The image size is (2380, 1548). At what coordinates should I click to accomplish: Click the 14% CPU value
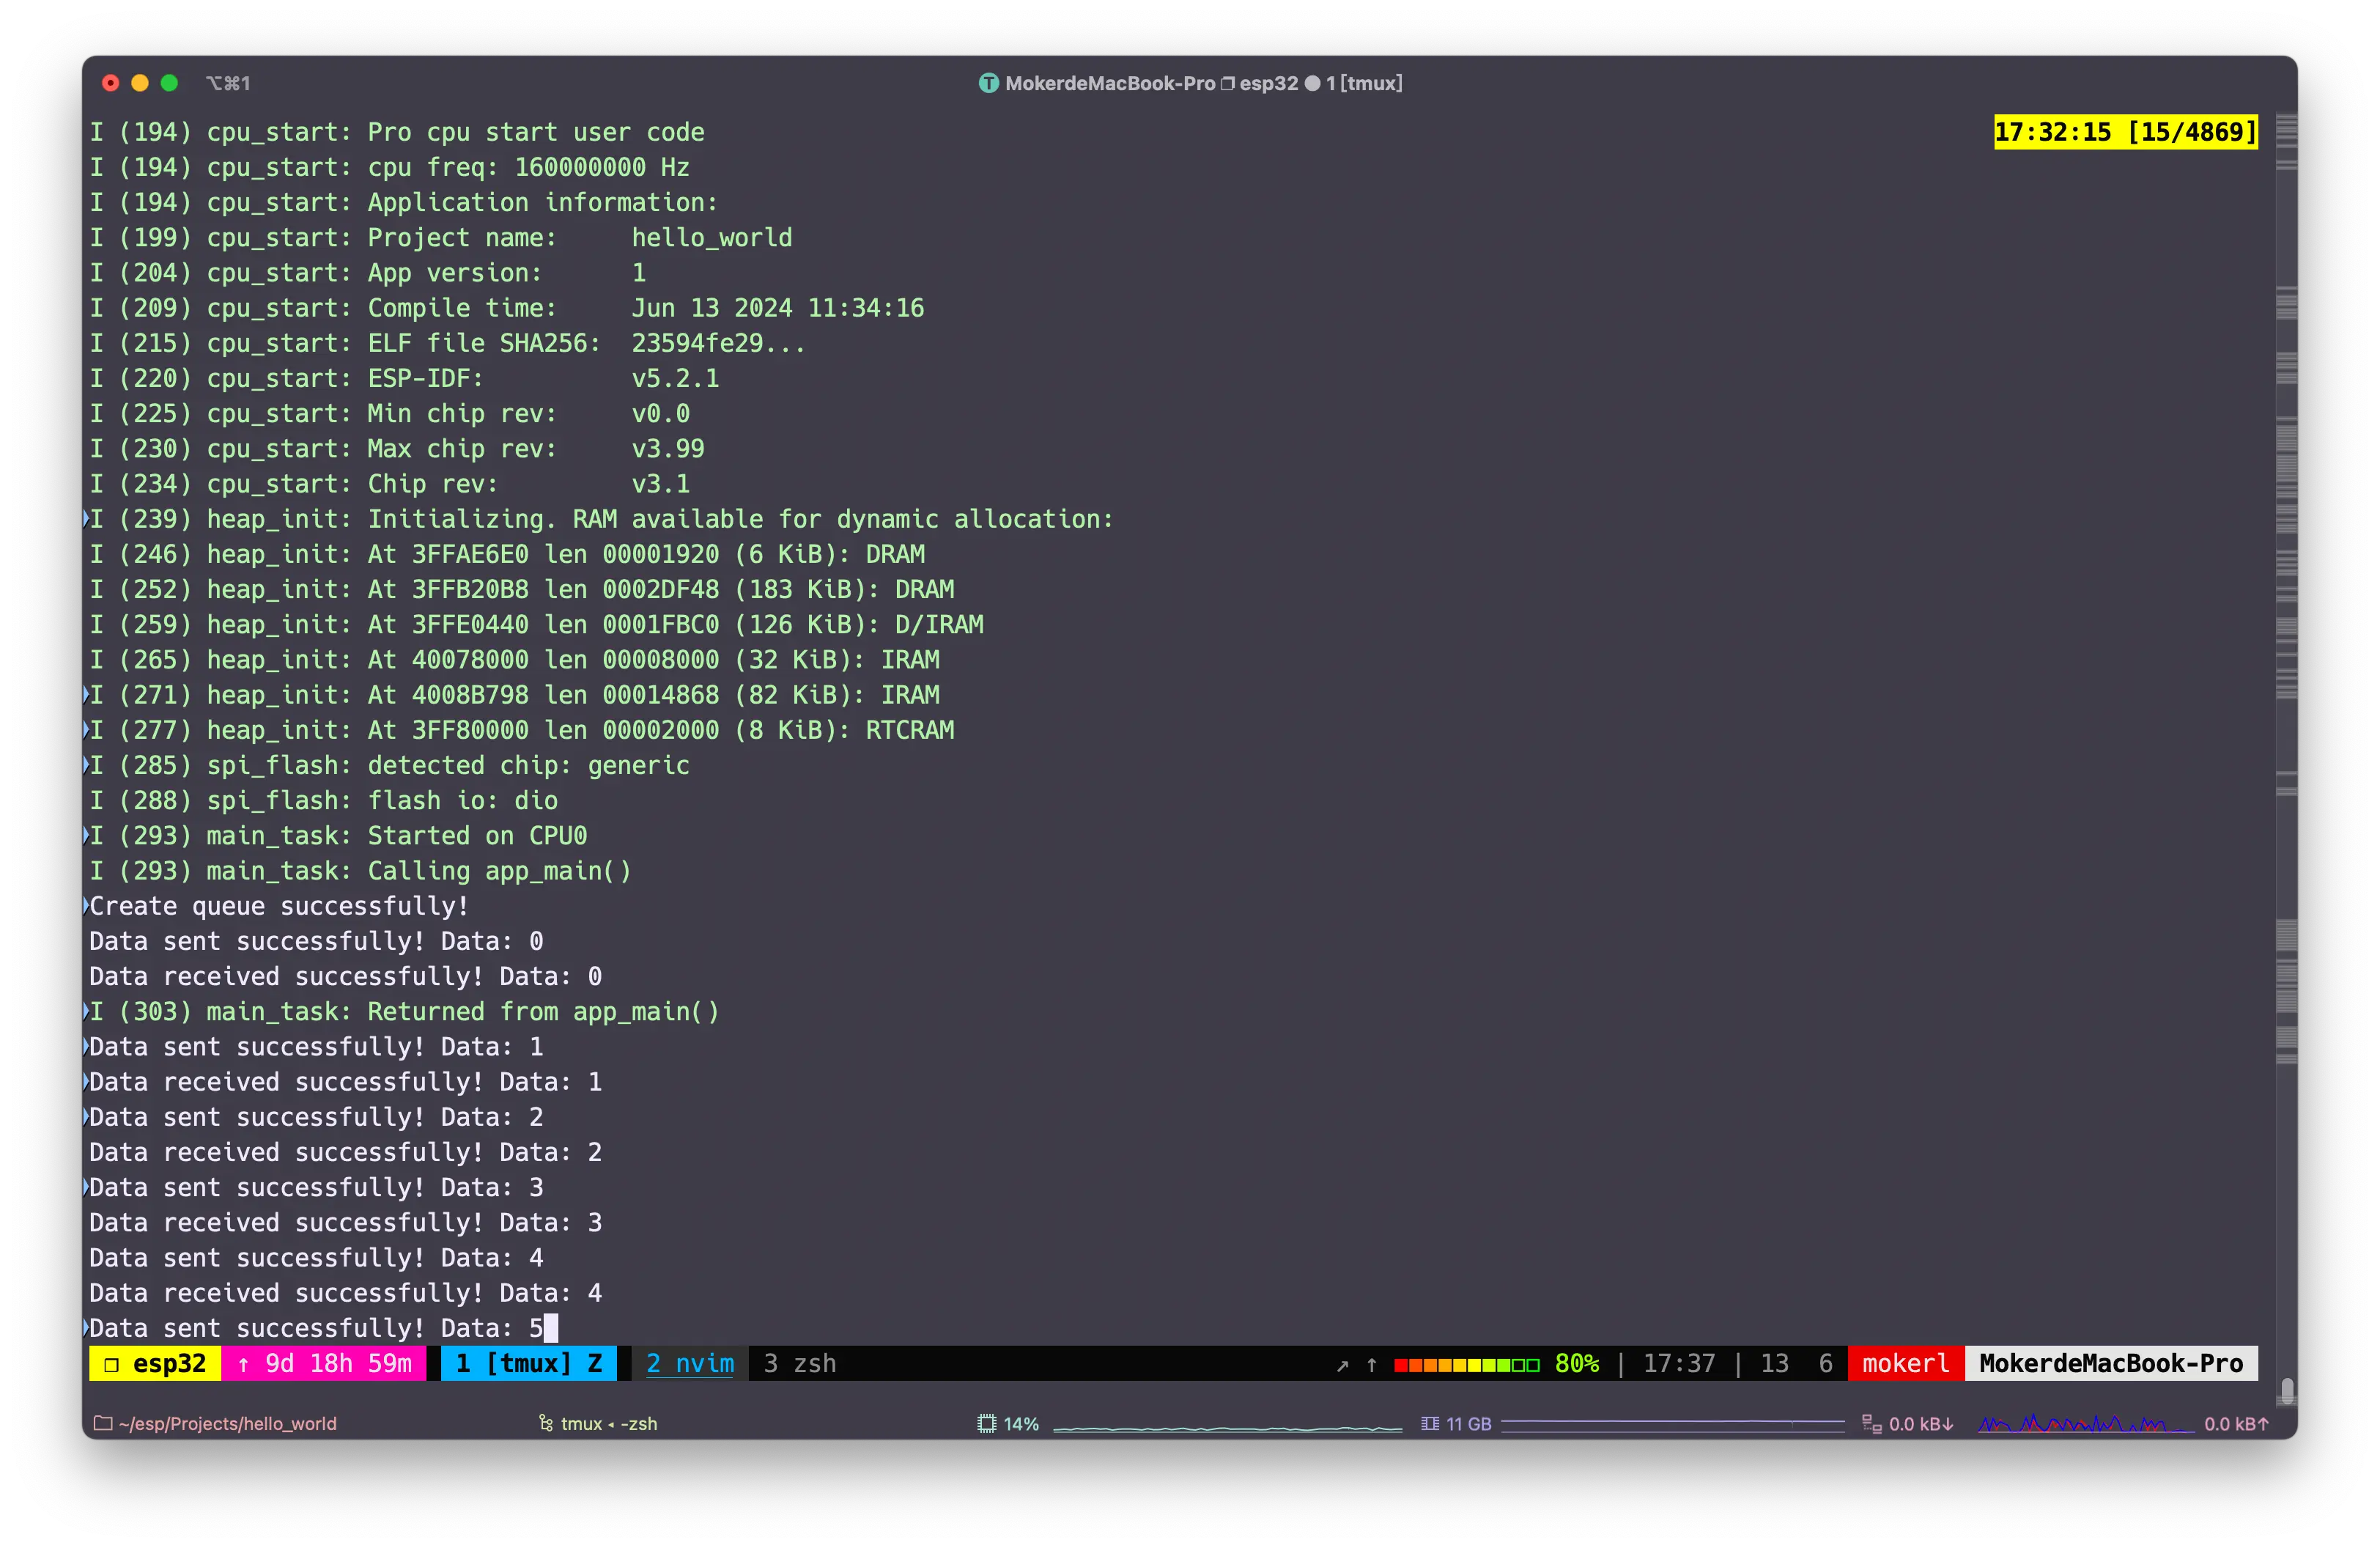(1021, 1423)
